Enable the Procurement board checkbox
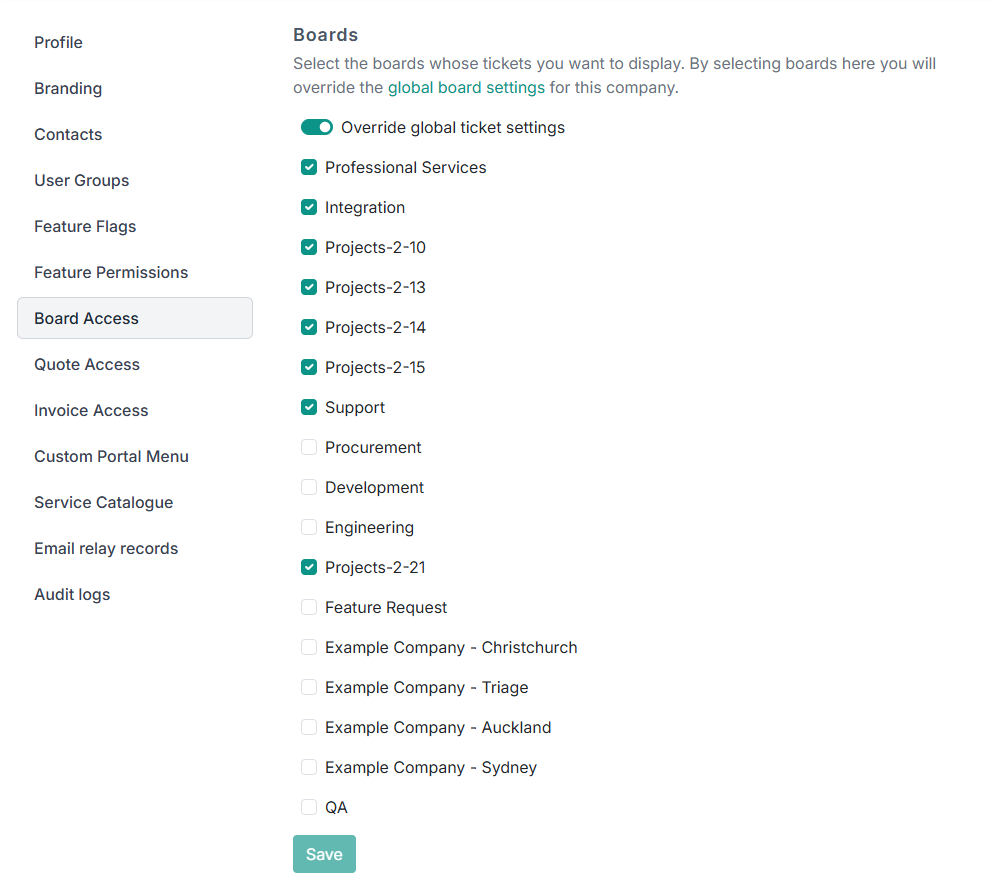 coord(309,448)
